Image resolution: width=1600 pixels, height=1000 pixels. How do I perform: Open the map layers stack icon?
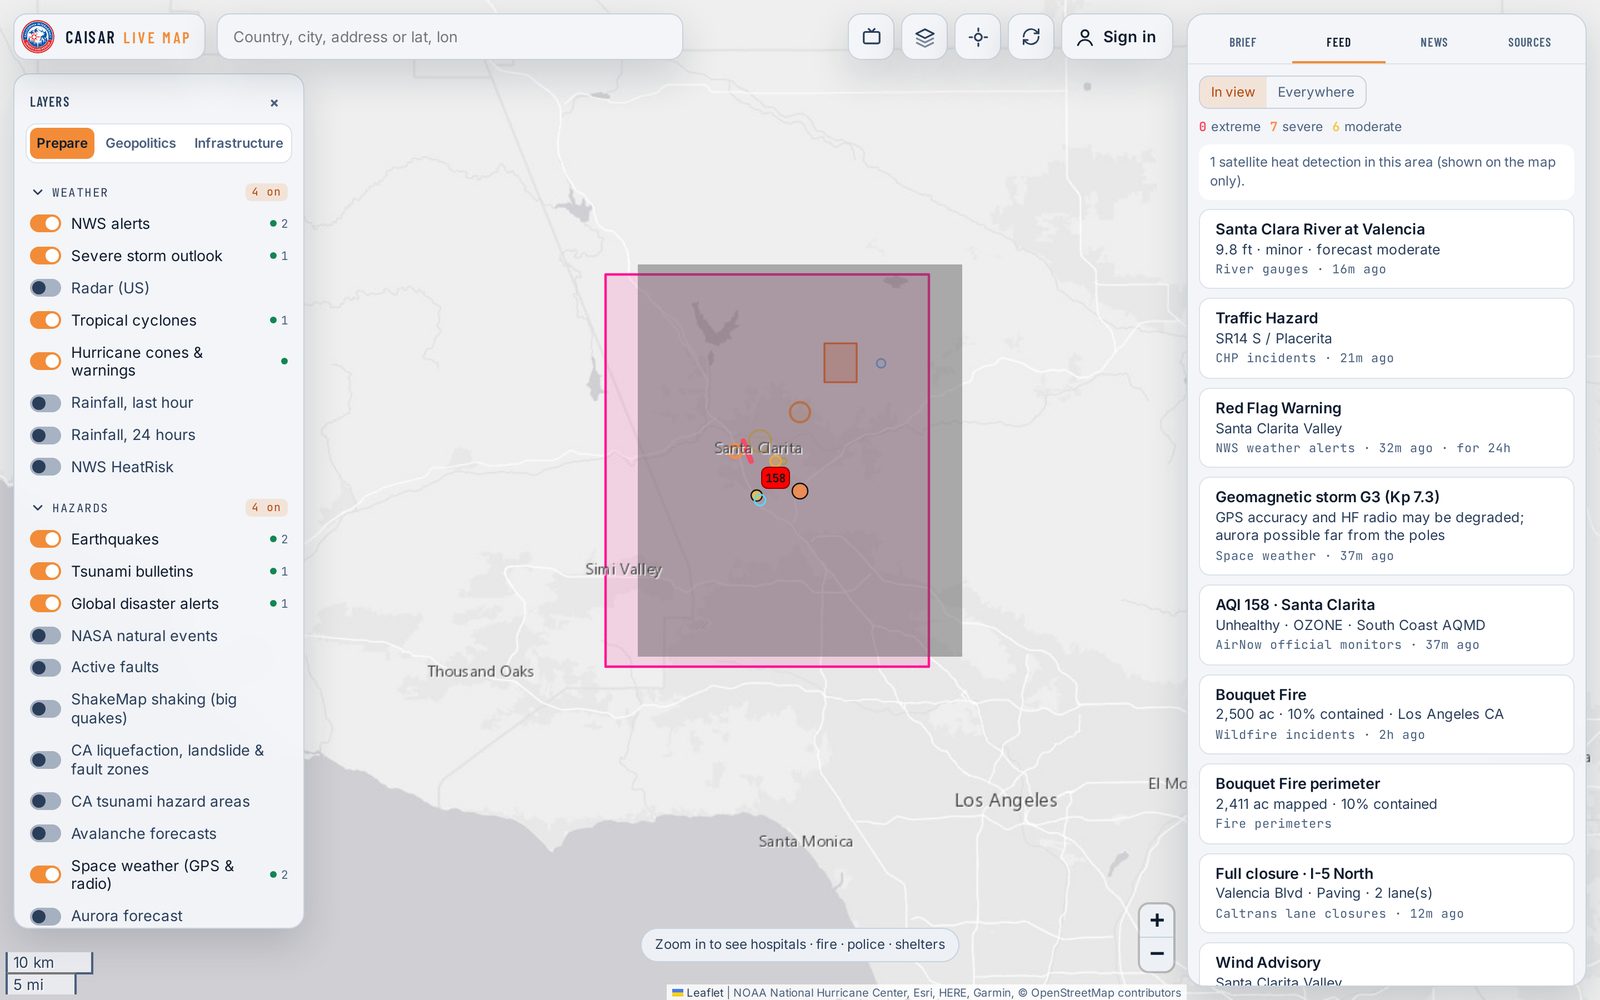(925, 37)
